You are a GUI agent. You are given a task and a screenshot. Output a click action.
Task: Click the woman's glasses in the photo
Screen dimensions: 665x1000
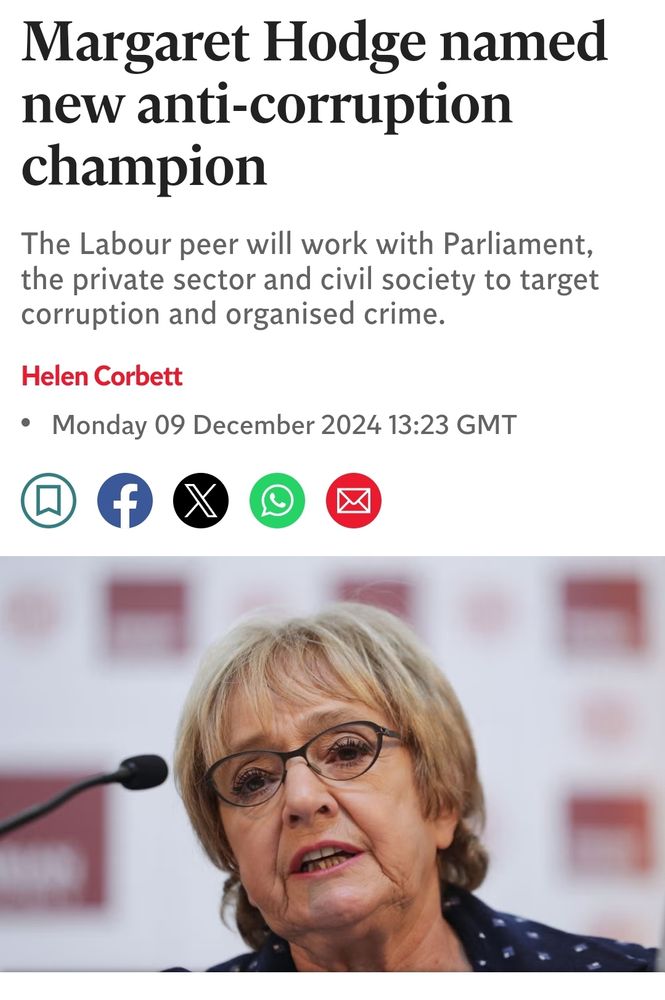point(303,761)
